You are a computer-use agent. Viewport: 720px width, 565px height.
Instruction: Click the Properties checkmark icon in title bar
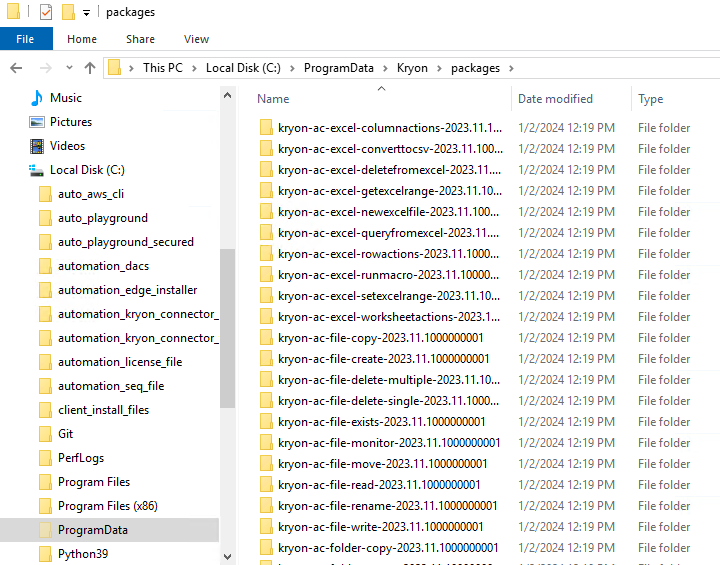pyautogui.click(x=46, y=12)
